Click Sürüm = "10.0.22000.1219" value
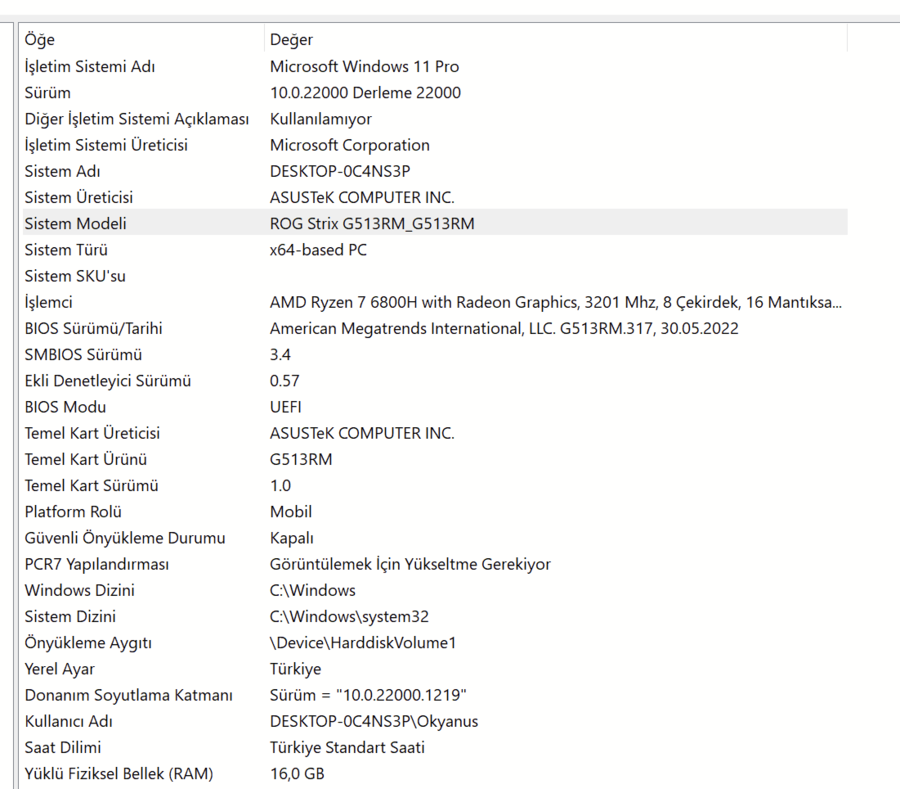The height and width of the screenshot is (789, 900). [368, 695]
